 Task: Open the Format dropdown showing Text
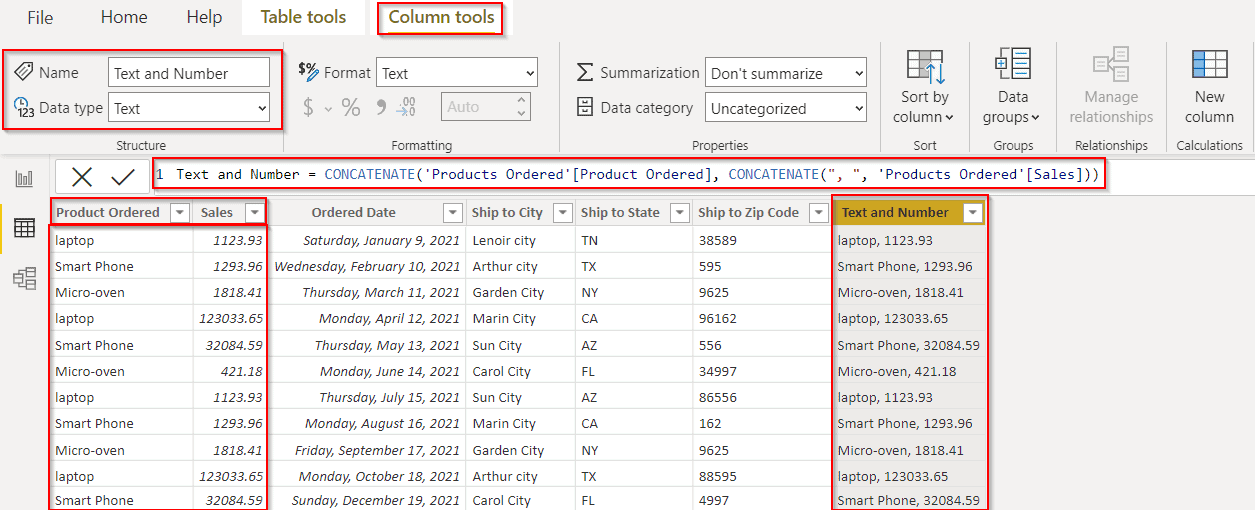457,73
